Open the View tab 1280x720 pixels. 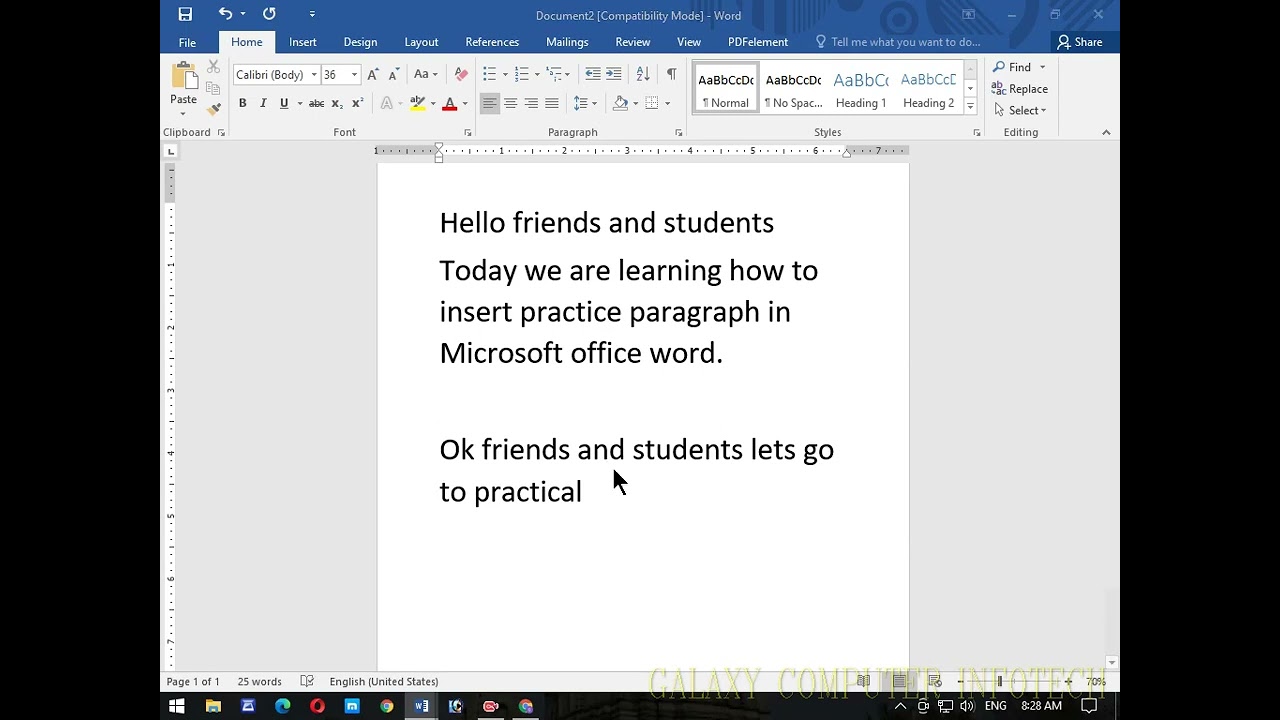pyautogui.click(x=689, y=42)
